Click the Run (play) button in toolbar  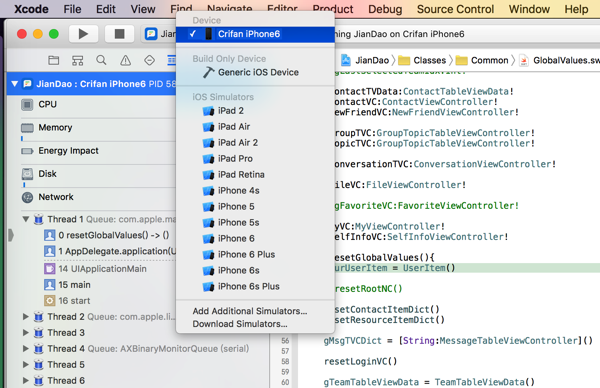tap(83, 34)
